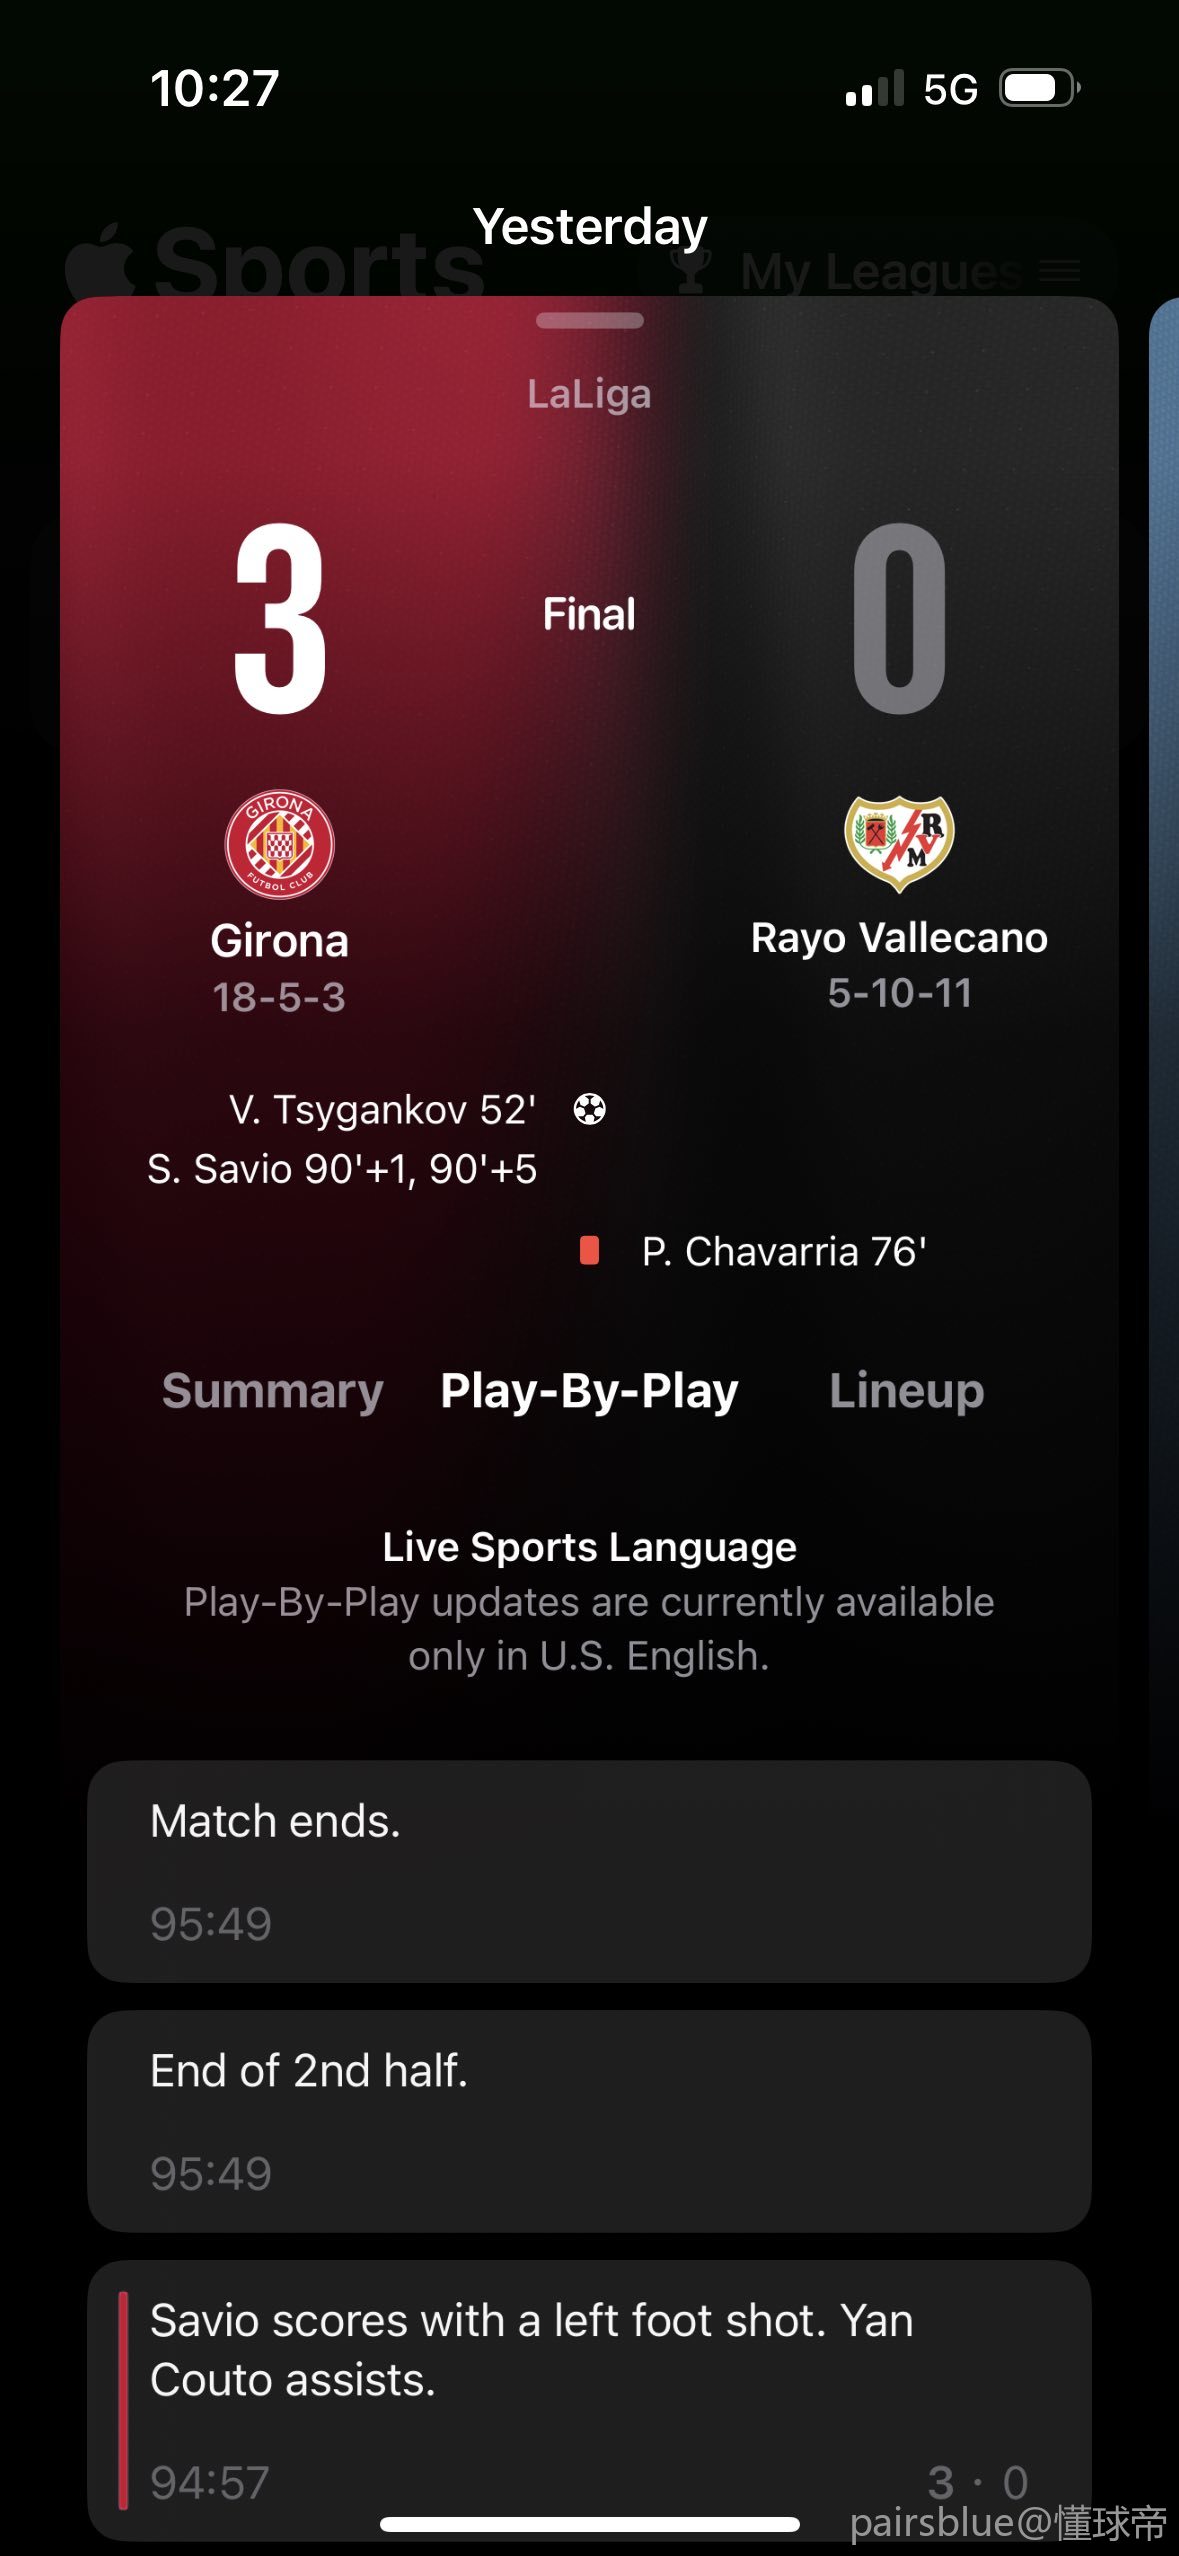Tap the Rayo Vallecano club crest
This screenshot has width=1179, height=2556.
(899, 842)
